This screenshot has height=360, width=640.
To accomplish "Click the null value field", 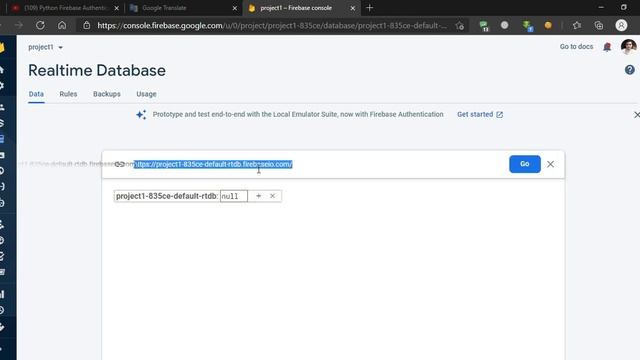I will 233,196.
